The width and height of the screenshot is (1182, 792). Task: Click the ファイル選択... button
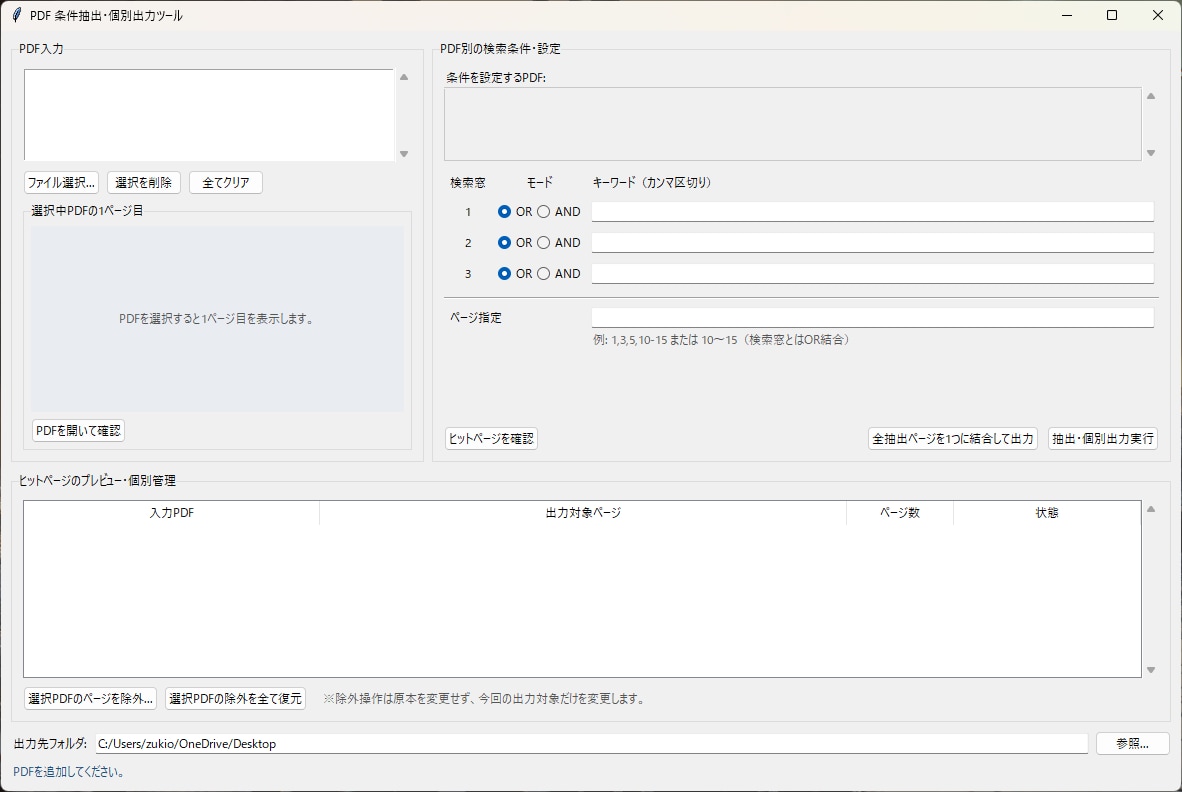tap(61, 182)
